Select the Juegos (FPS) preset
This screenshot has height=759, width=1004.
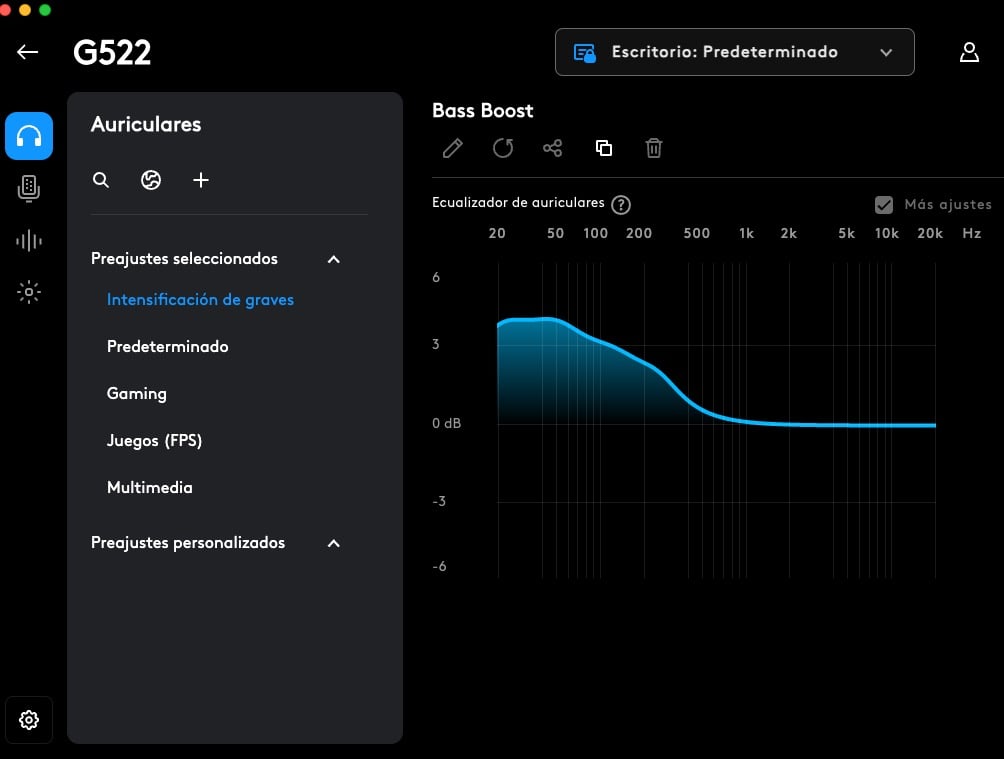pyautogui.click(x=154, y=441)
